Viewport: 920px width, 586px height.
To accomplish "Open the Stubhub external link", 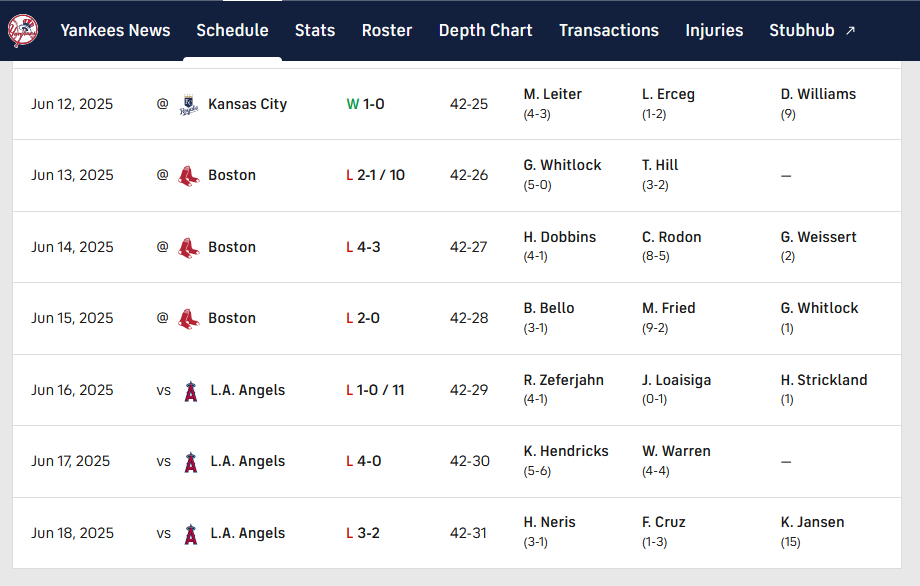I will (812, 30).
